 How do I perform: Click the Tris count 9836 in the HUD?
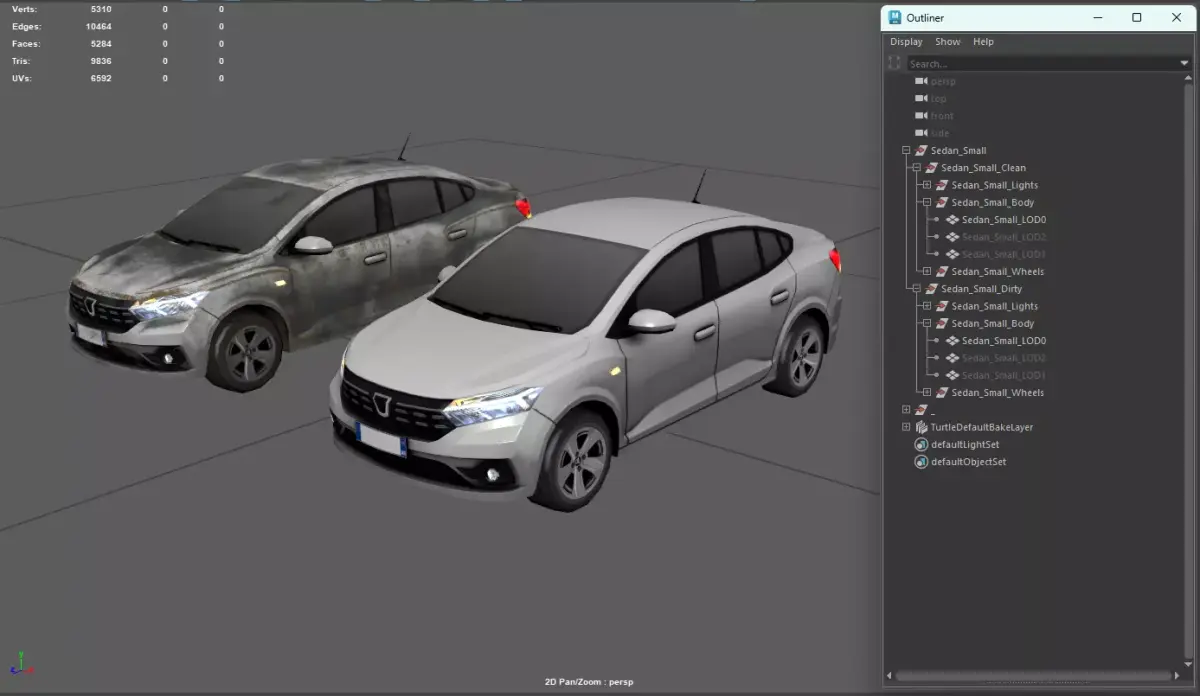pyautogui.click(x=100, y=61)
